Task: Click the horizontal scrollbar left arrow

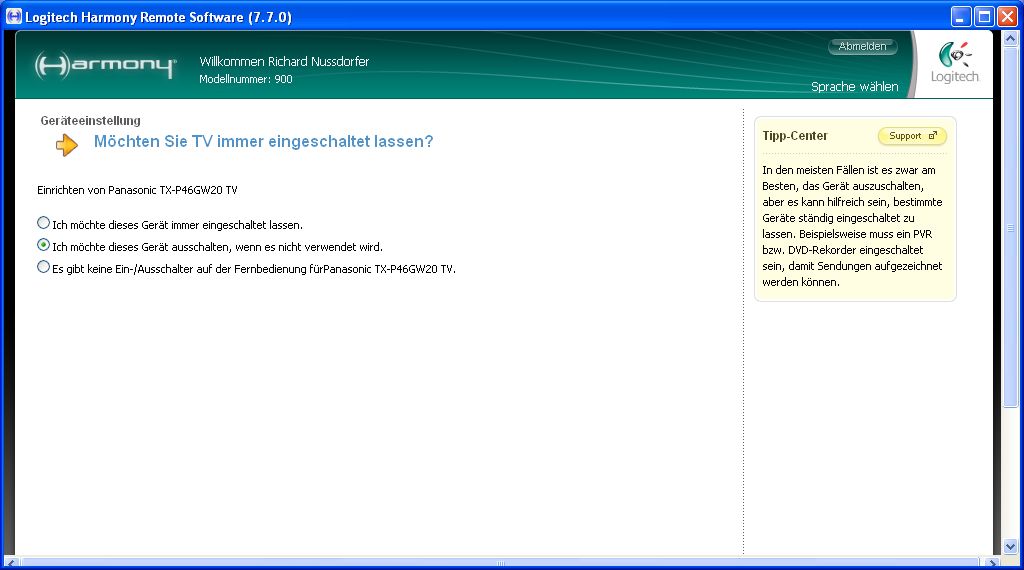Action: (x=11, y=562)
